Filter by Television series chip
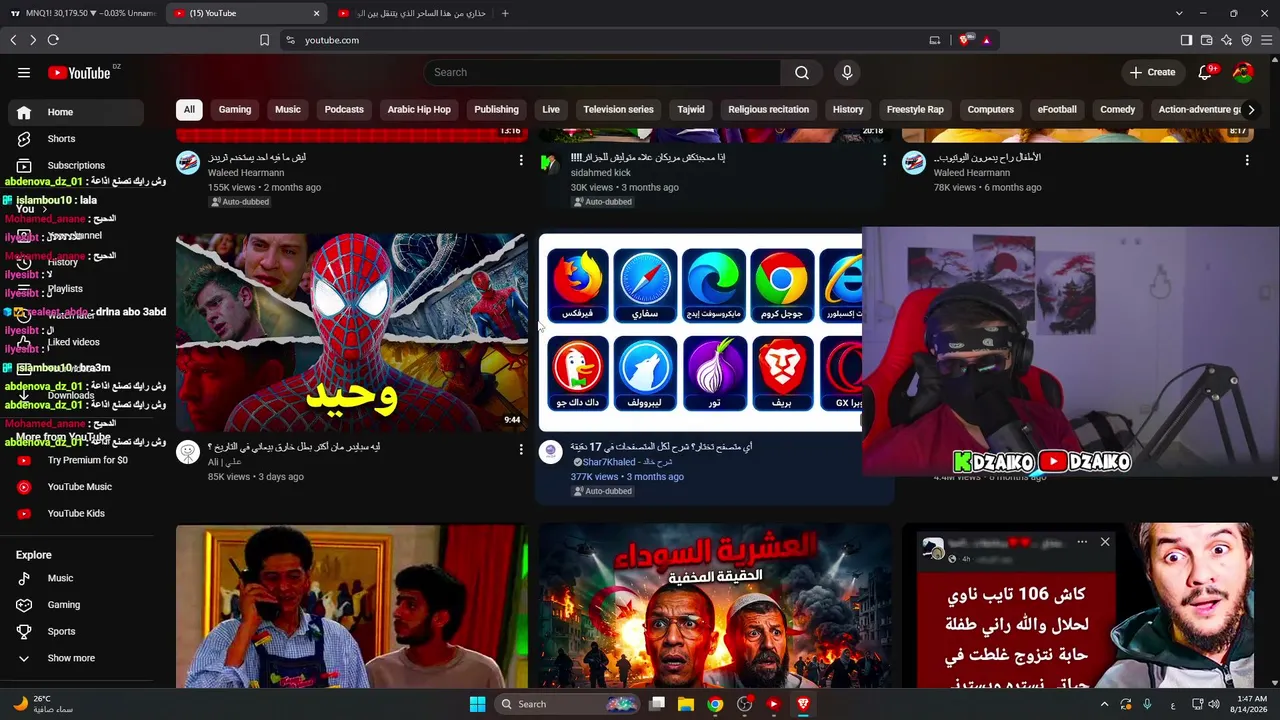Viewport: 1280px width, 720px height. point(618,110)
